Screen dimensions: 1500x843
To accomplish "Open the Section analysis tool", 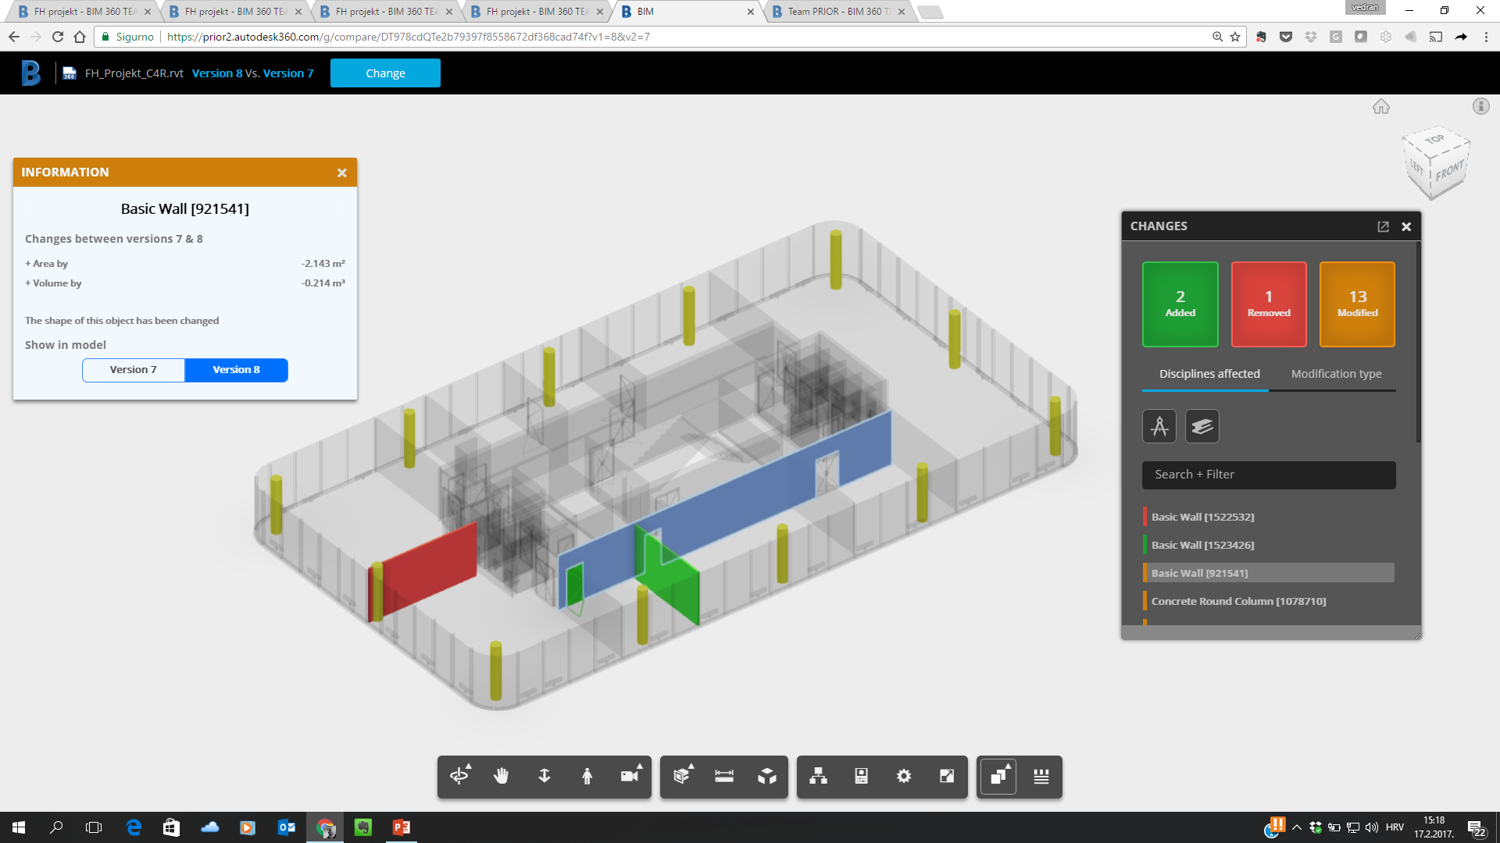I will [682, 776].
